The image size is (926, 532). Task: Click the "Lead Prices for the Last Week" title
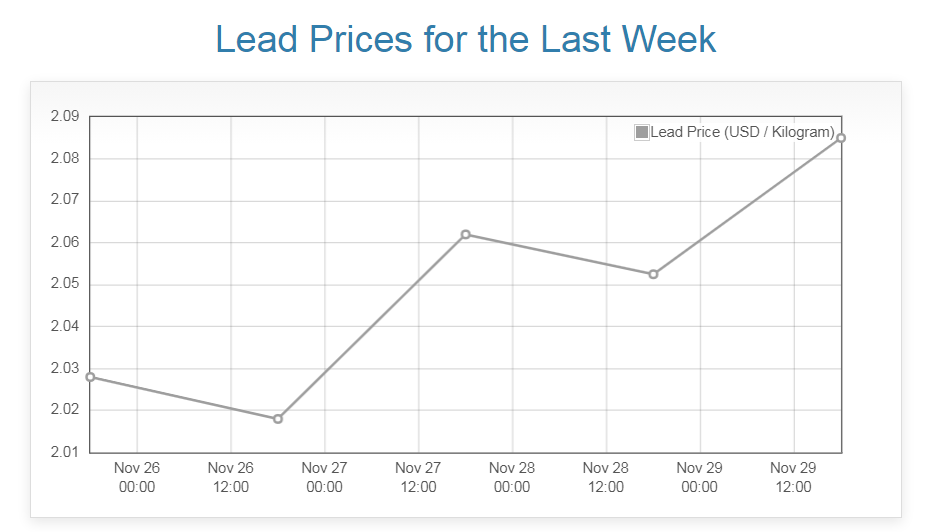tap(465, 40)
